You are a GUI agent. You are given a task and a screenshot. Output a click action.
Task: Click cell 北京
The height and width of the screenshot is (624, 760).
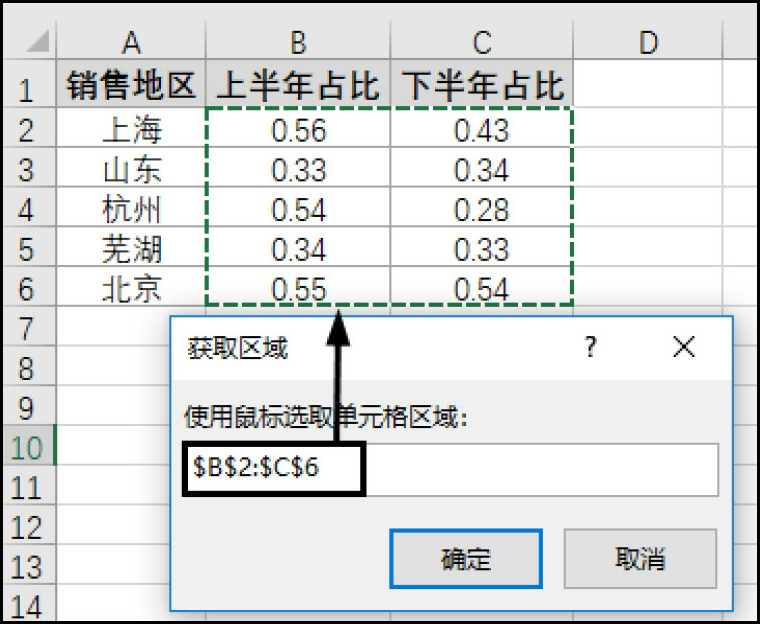tap(131, 286)
